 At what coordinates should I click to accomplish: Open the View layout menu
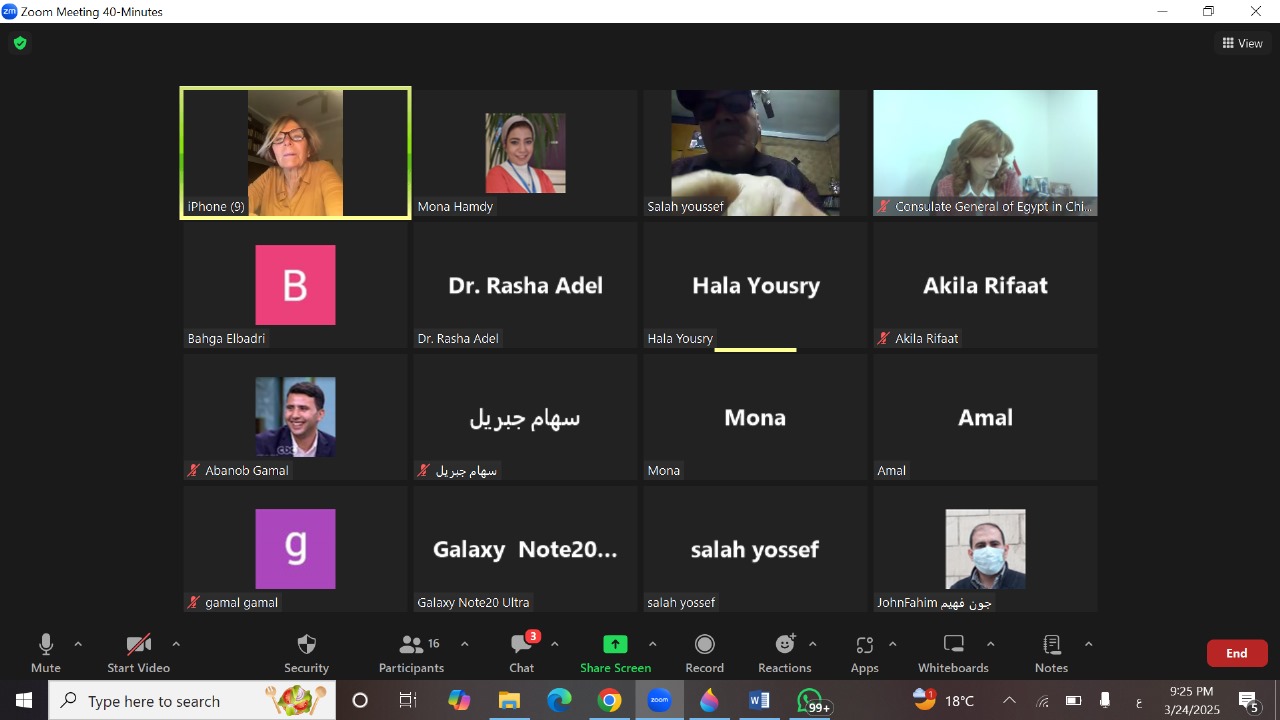click(x=1242, y=43)
